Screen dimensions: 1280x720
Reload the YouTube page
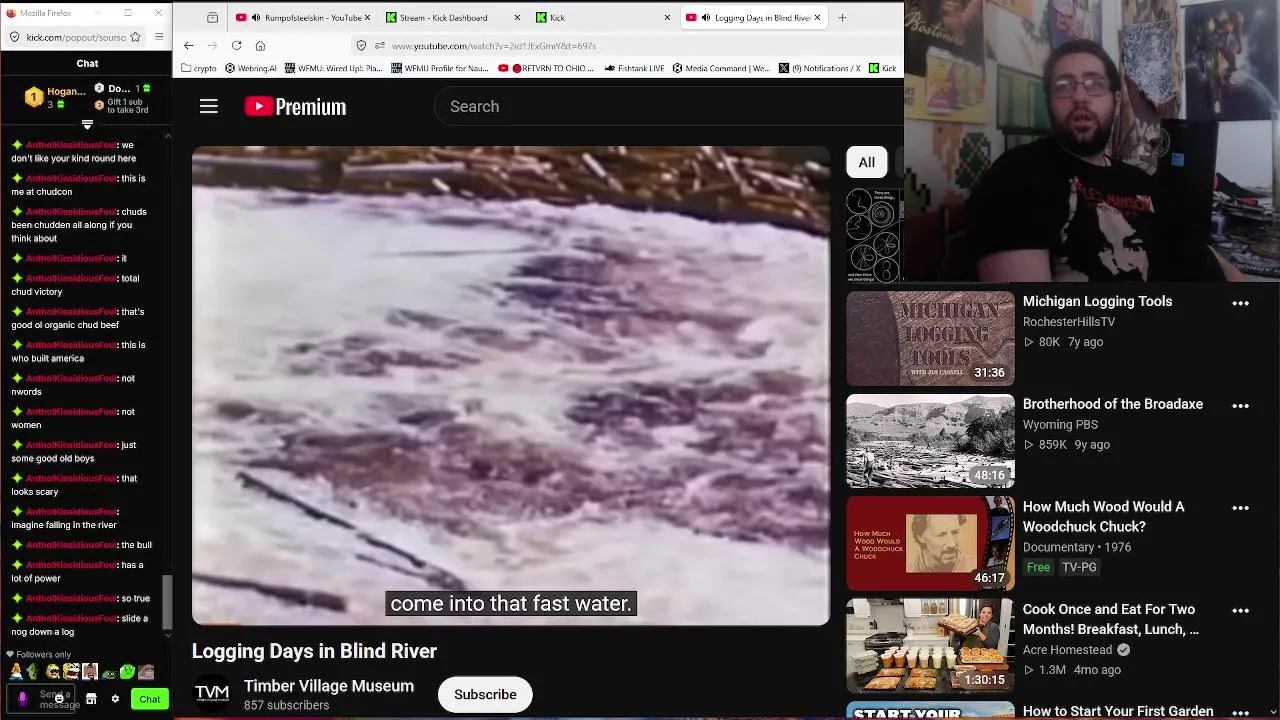tap(236, 45)
